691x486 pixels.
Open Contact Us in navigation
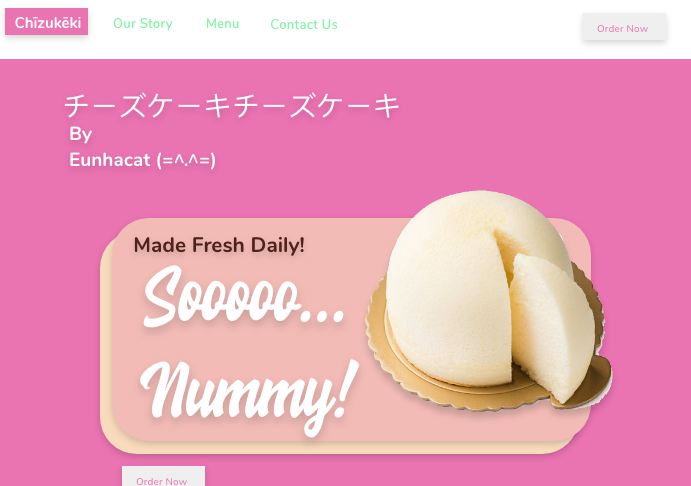(304, 24)
